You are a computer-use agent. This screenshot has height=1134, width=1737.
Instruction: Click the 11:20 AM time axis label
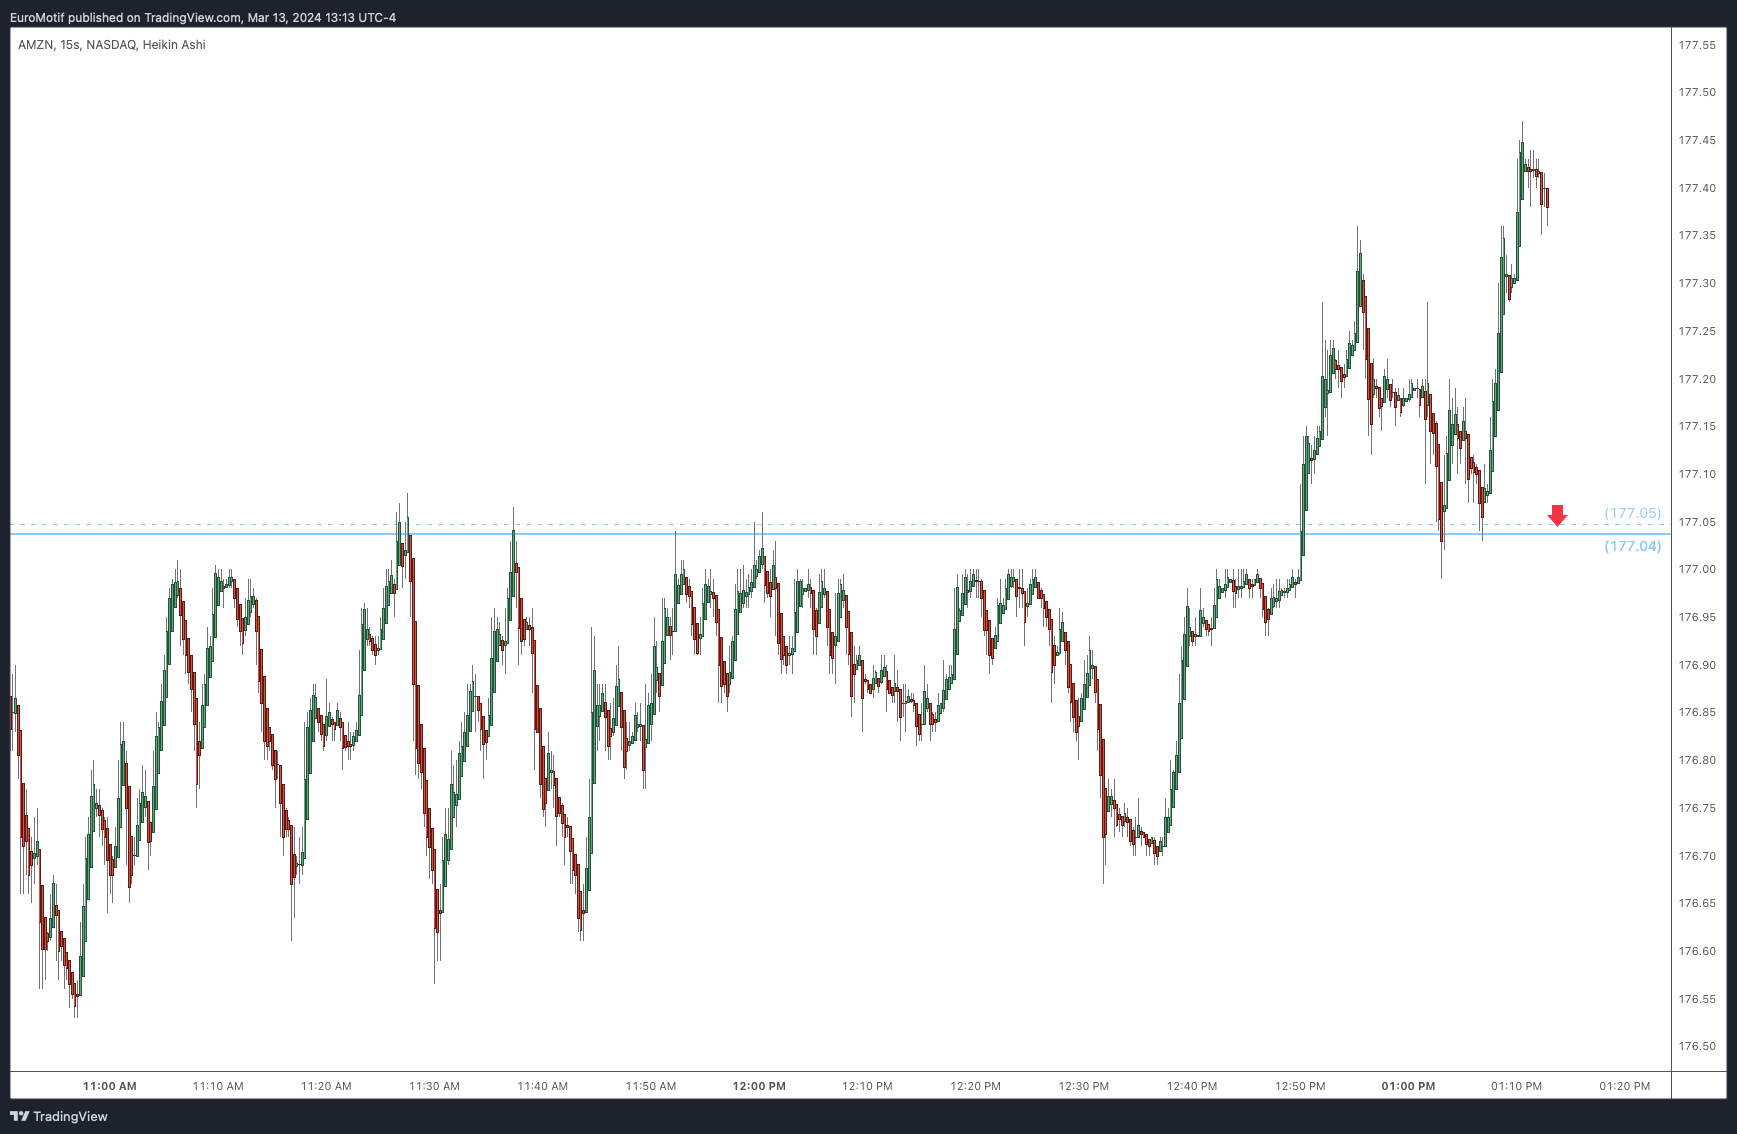326,1086
